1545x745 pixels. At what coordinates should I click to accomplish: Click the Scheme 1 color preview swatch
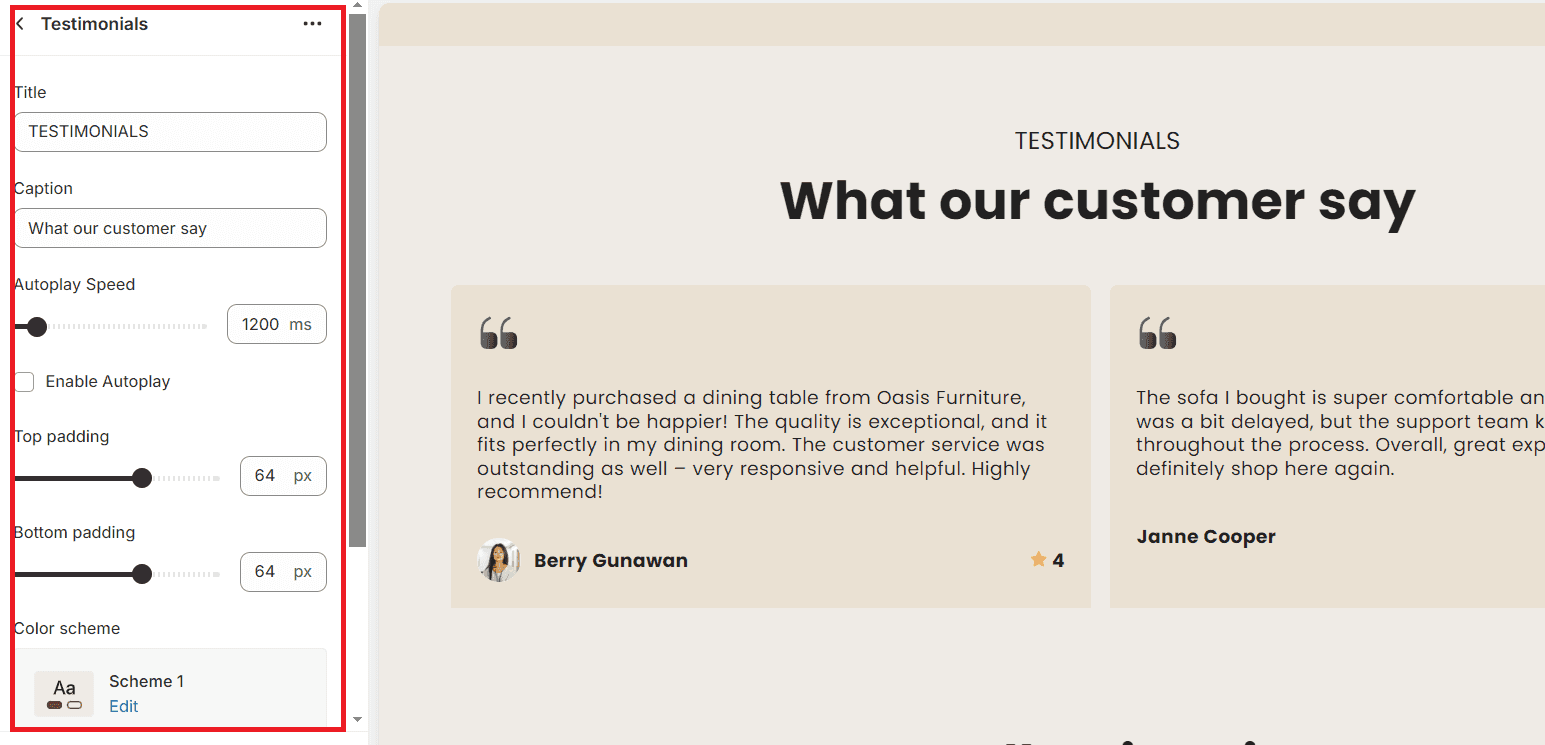click(64, 693)
